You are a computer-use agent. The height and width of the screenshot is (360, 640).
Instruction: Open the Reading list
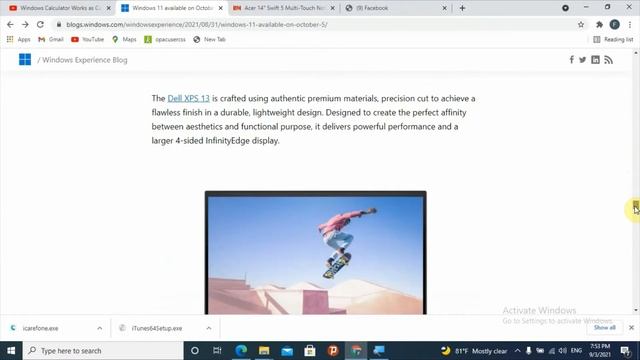pos(613,39)
